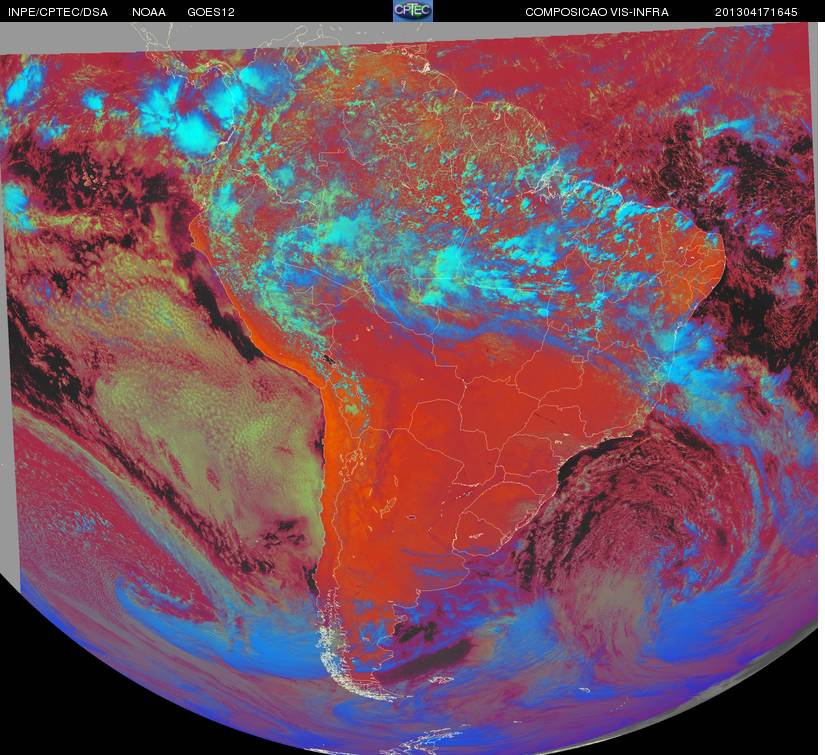Click the COMPOSICAO VIS-INFRA label
The width and height of the screenshot is (825, 755).
tap(597, 12)
